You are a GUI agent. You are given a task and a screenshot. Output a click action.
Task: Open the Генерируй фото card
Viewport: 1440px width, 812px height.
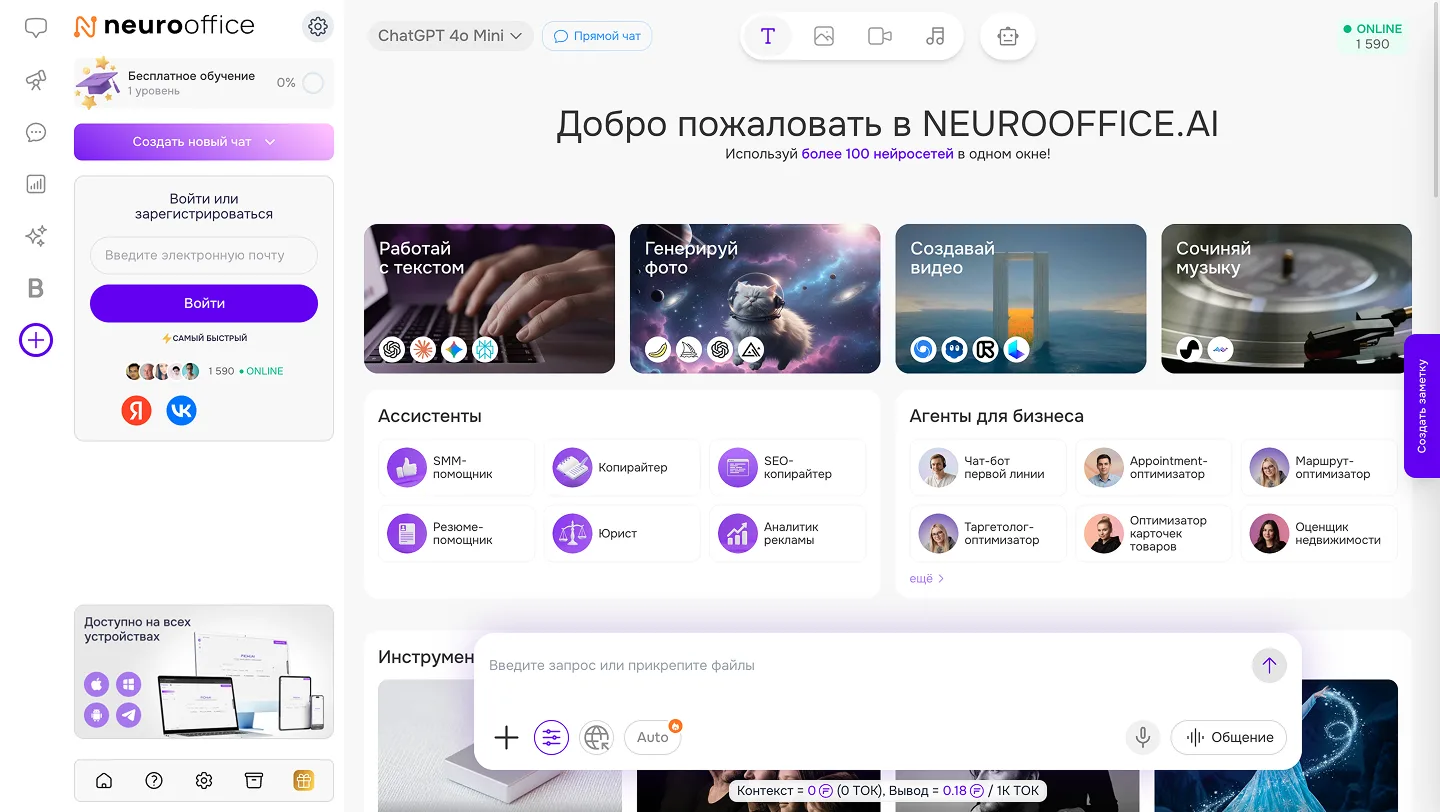click(x=755, y=298)
